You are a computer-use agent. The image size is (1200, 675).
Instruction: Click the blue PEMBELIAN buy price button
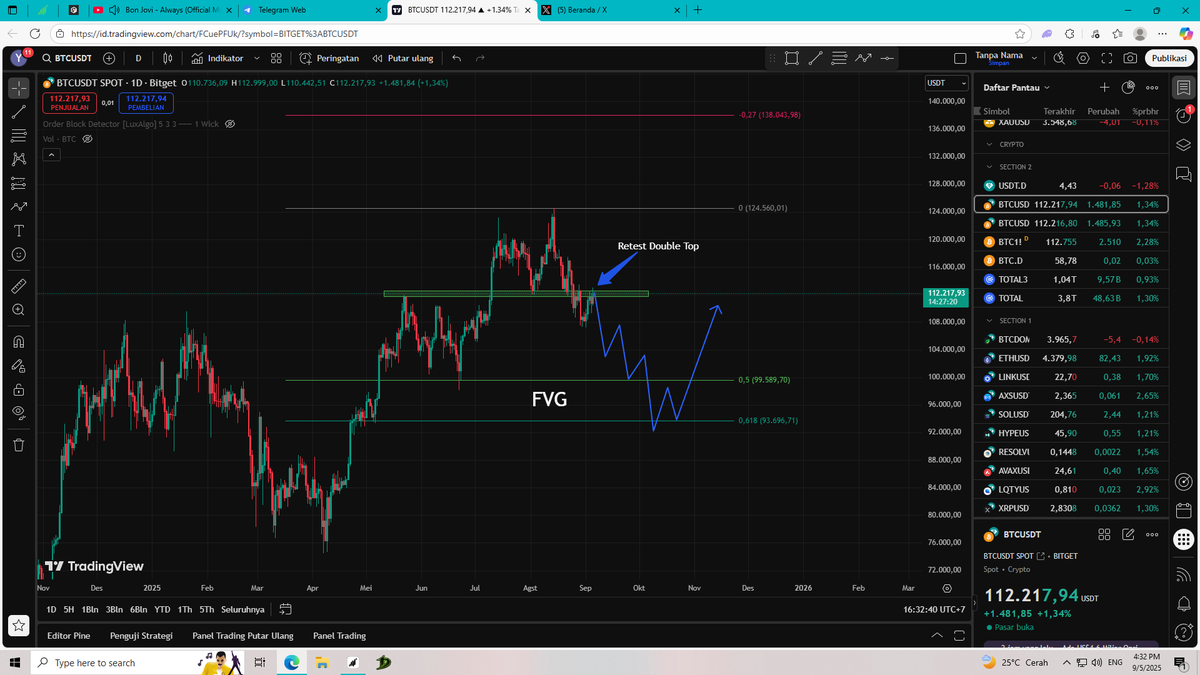tap(146, 102)
